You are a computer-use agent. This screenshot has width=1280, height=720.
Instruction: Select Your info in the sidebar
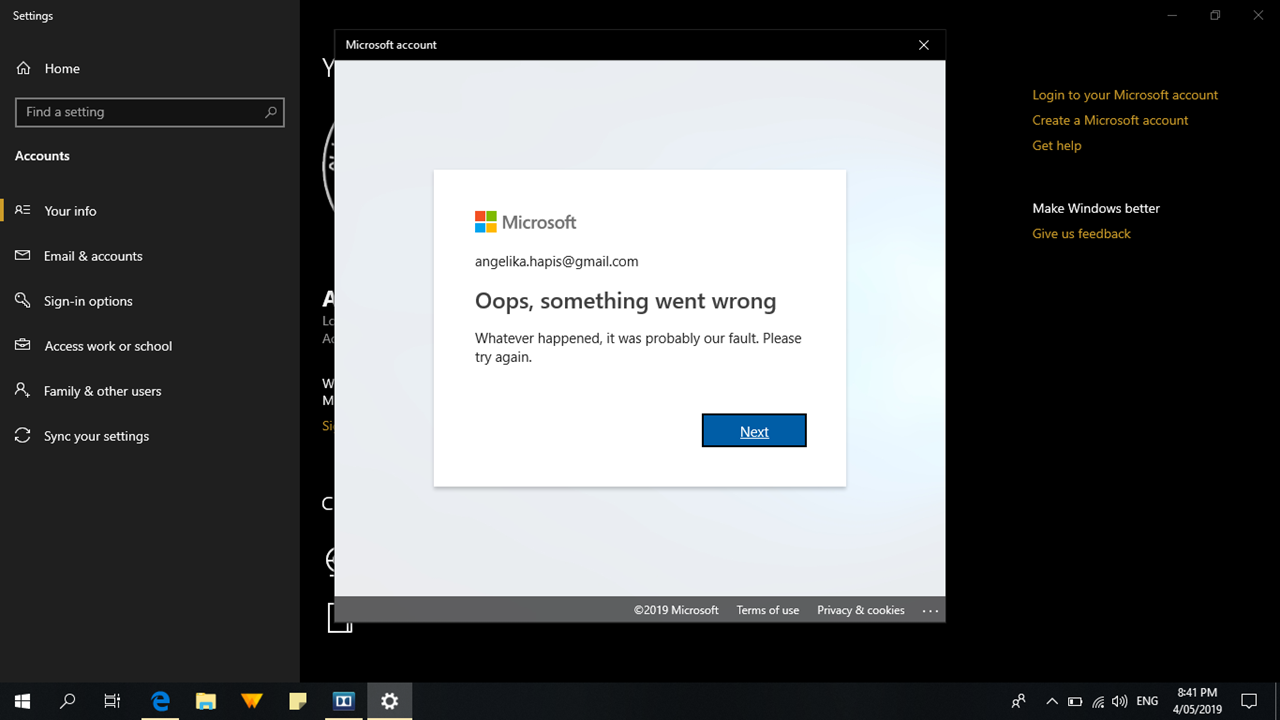point(70,210)
